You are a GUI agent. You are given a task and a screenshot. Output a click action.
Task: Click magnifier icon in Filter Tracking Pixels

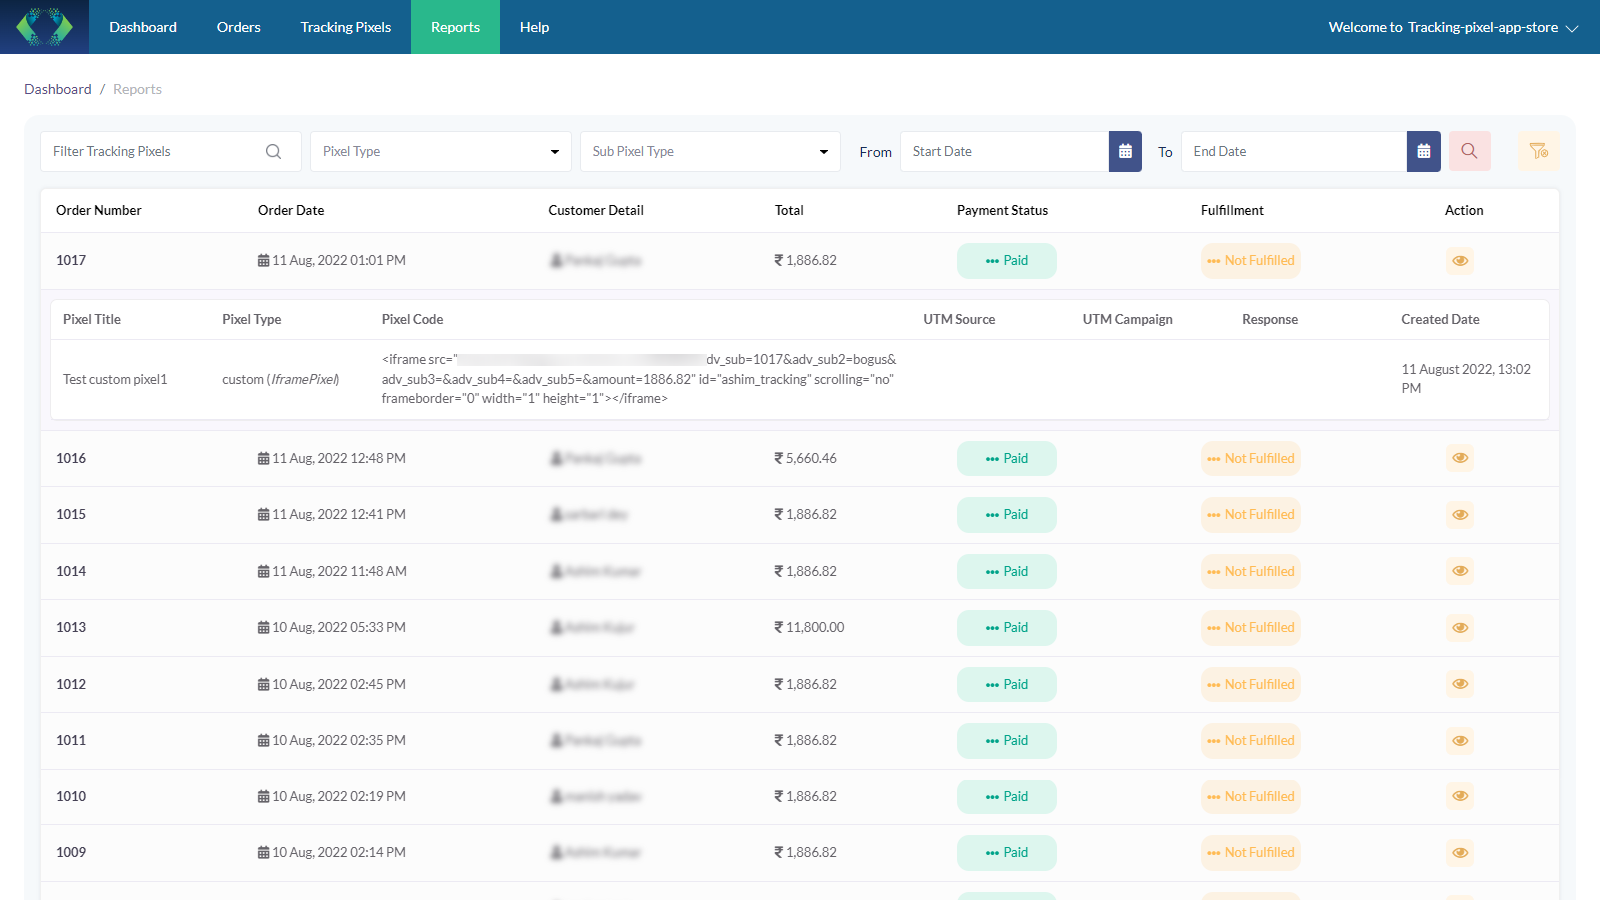pyautogui.click(x=273, y=152)
